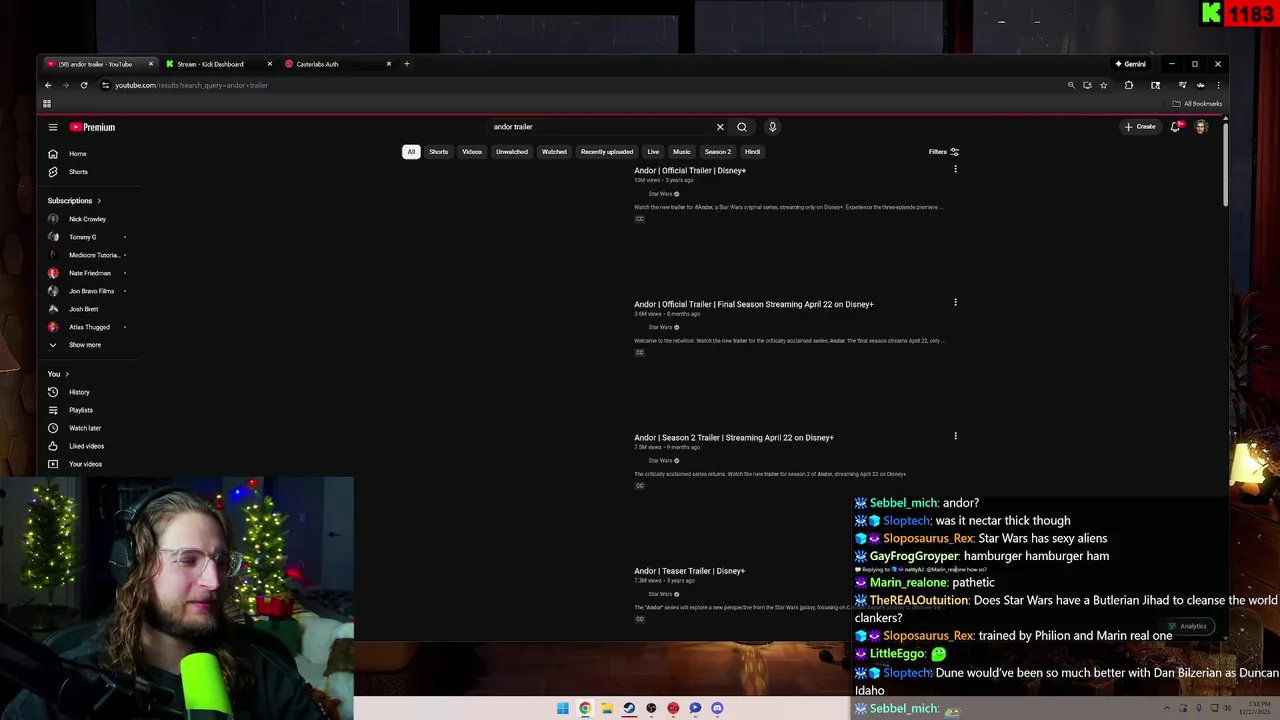Image resolution: width=1280 pixels, height=720 pixels.
Task: Open Watch later in the sidebar
Action: (75, 428)
